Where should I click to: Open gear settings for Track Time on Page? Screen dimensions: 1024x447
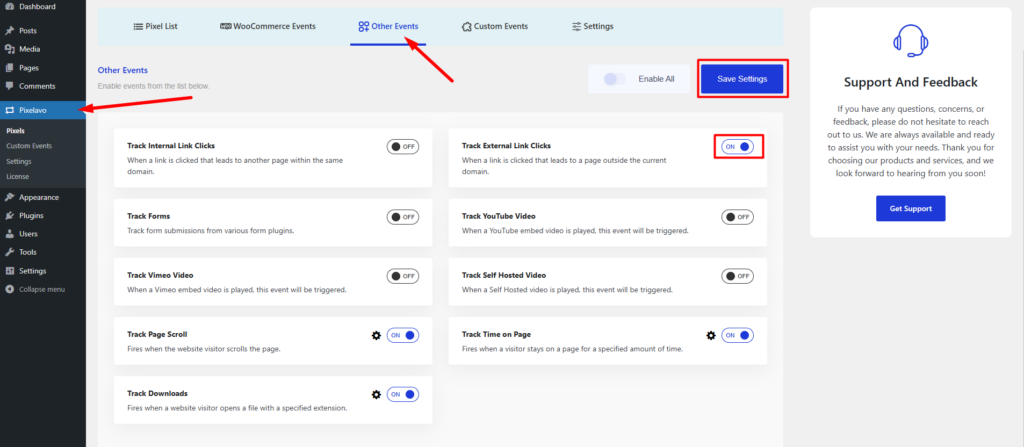(711, 335)
